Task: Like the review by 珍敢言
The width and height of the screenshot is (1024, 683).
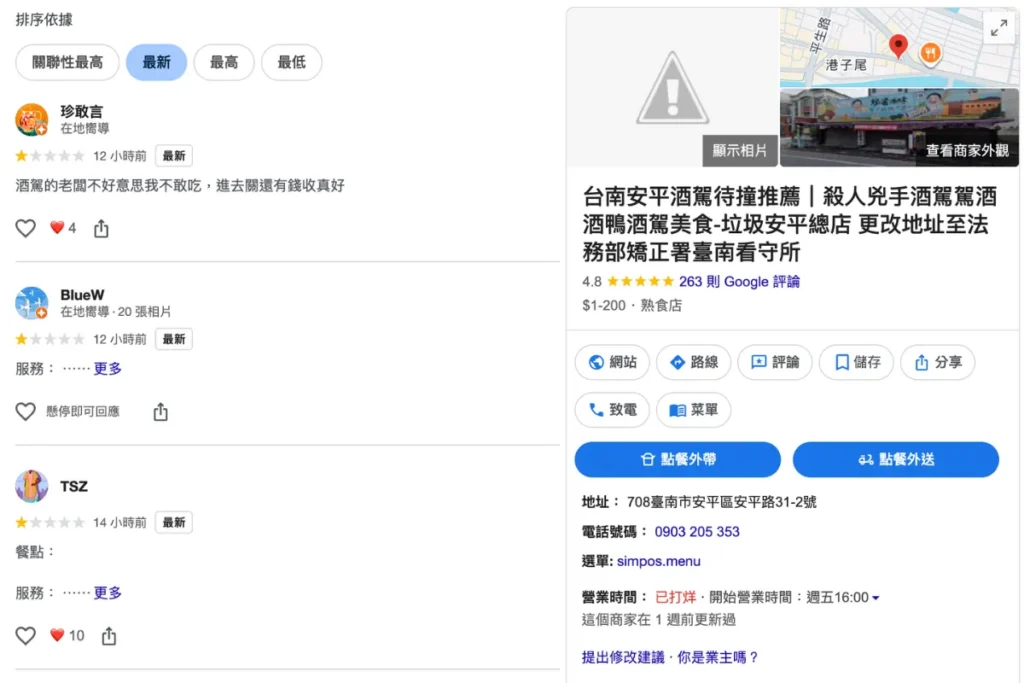Action: [x=25, y=228]
